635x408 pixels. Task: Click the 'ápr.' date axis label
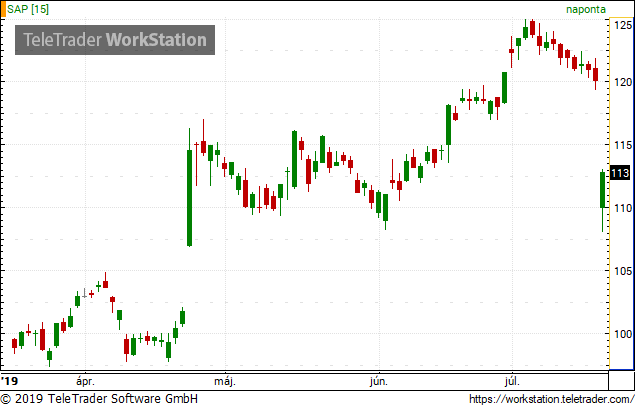coord(85,381)
